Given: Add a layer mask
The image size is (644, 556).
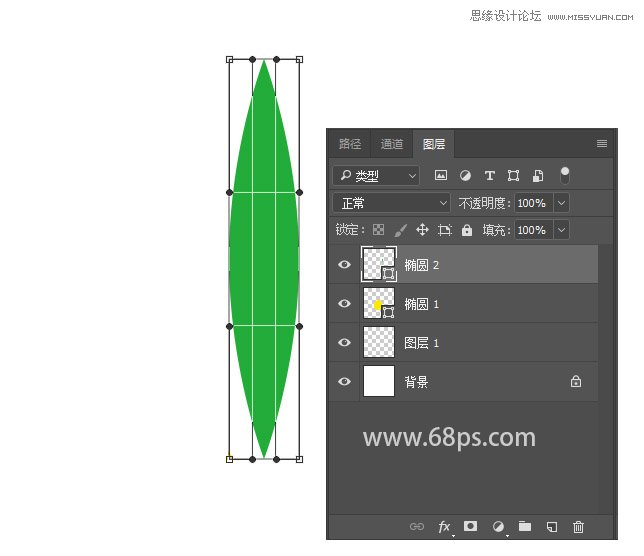Looking at the screenshot, I should (470, 526).
